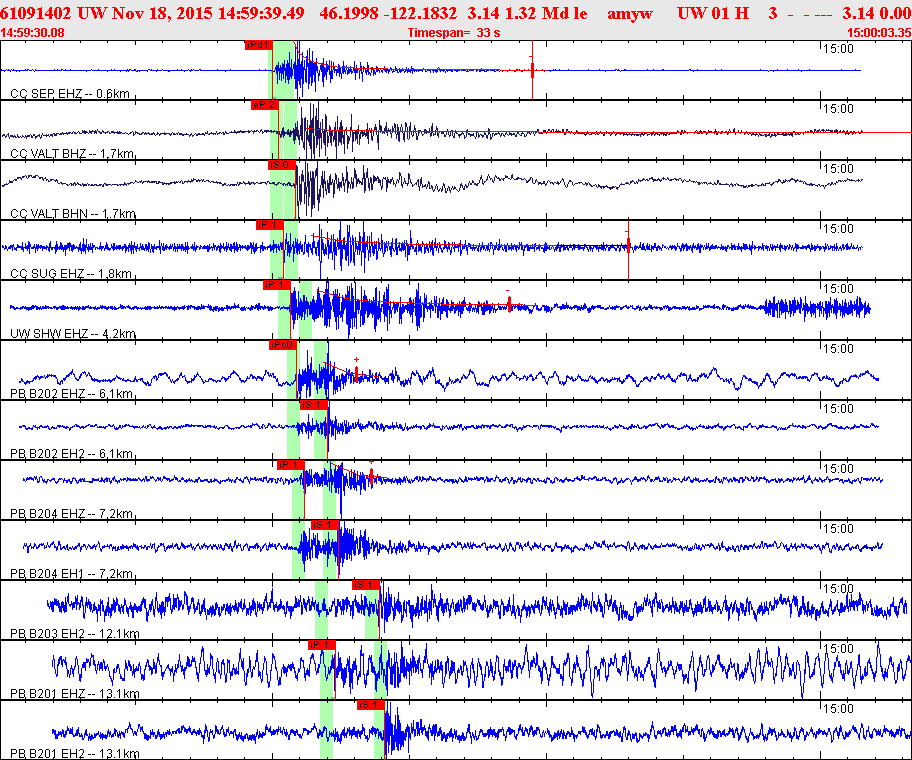This screenshot has height=760, width=912.
Task: Select the 'PB B201 EHZ -- 13.1km' channel label
Action: coord(74,693)
